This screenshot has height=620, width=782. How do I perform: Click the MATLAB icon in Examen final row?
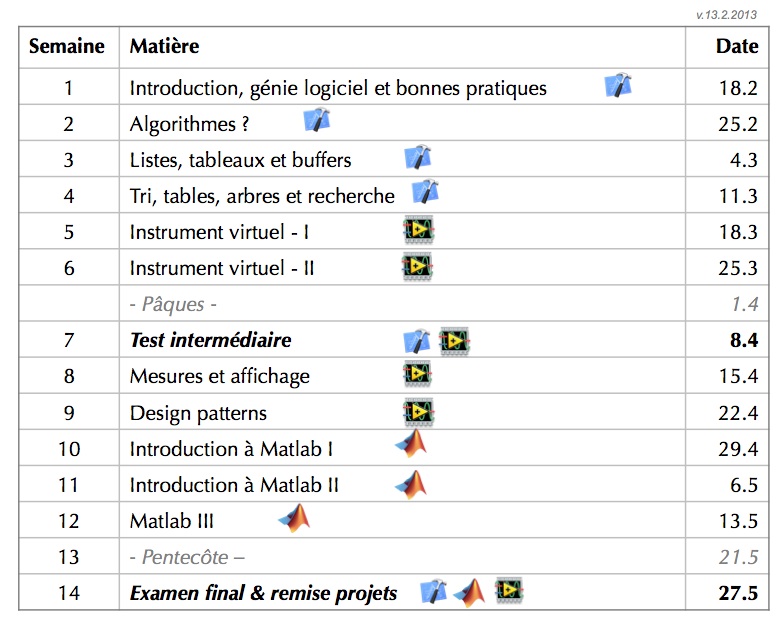469,592
